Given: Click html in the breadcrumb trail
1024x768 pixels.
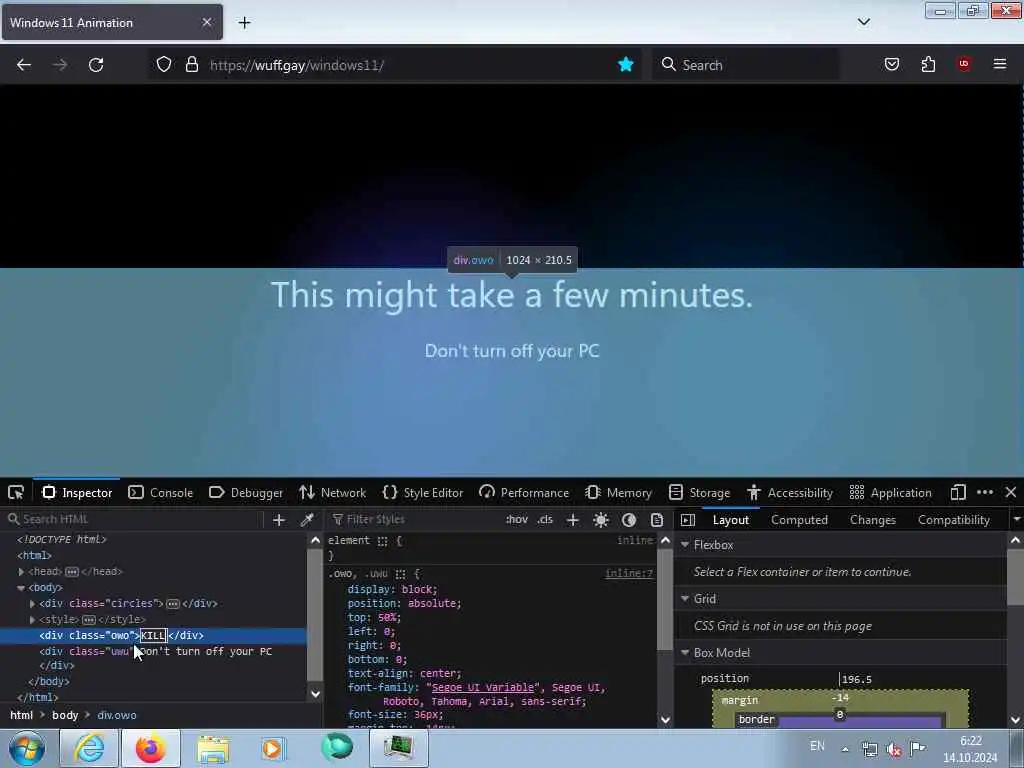Looking at the screenshot, I should point(22,715).
